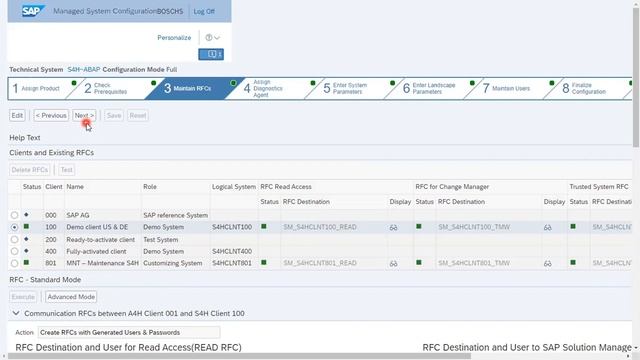Open Personalize settings

click(x=174, y=38)
